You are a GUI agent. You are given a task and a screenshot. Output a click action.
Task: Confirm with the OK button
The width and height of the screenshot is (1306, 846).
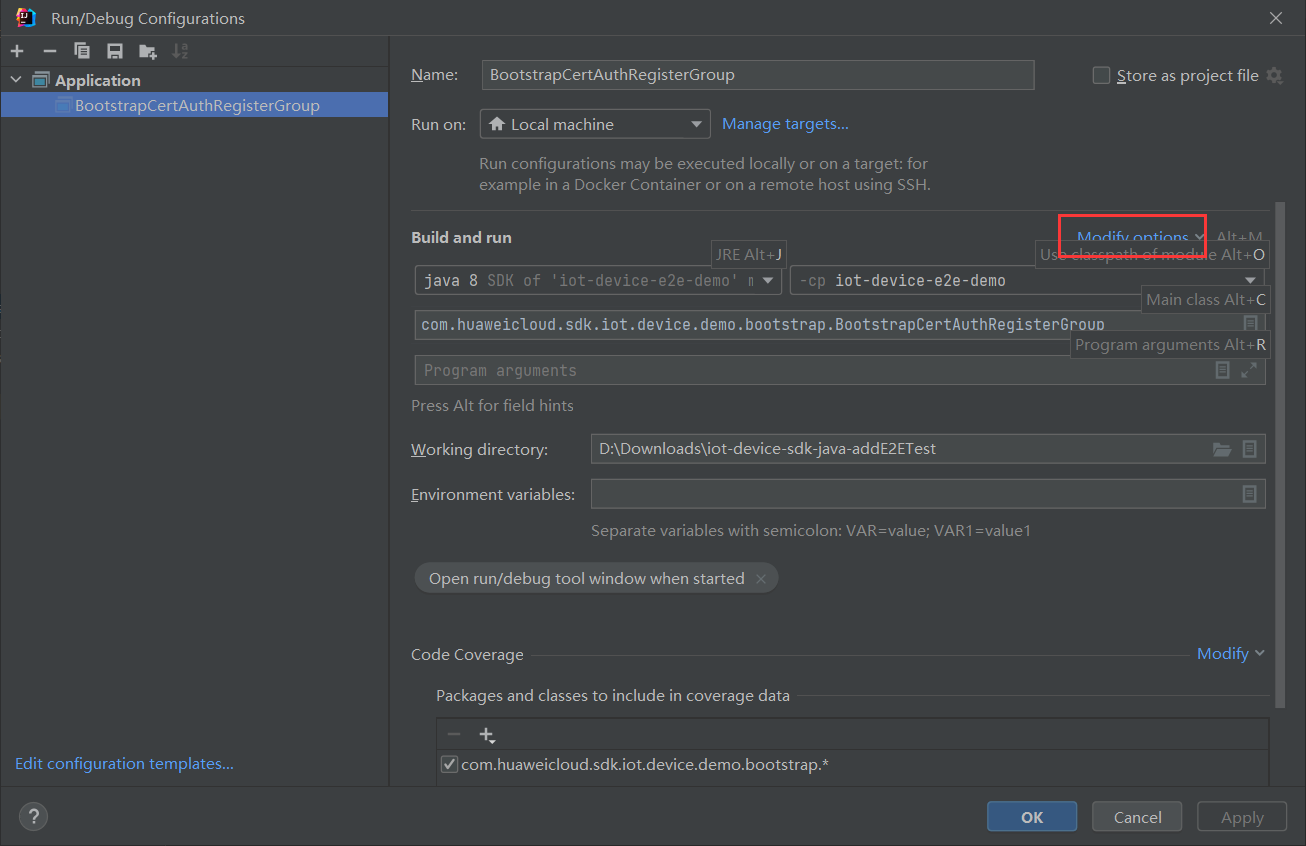[x=1032, y=817]
